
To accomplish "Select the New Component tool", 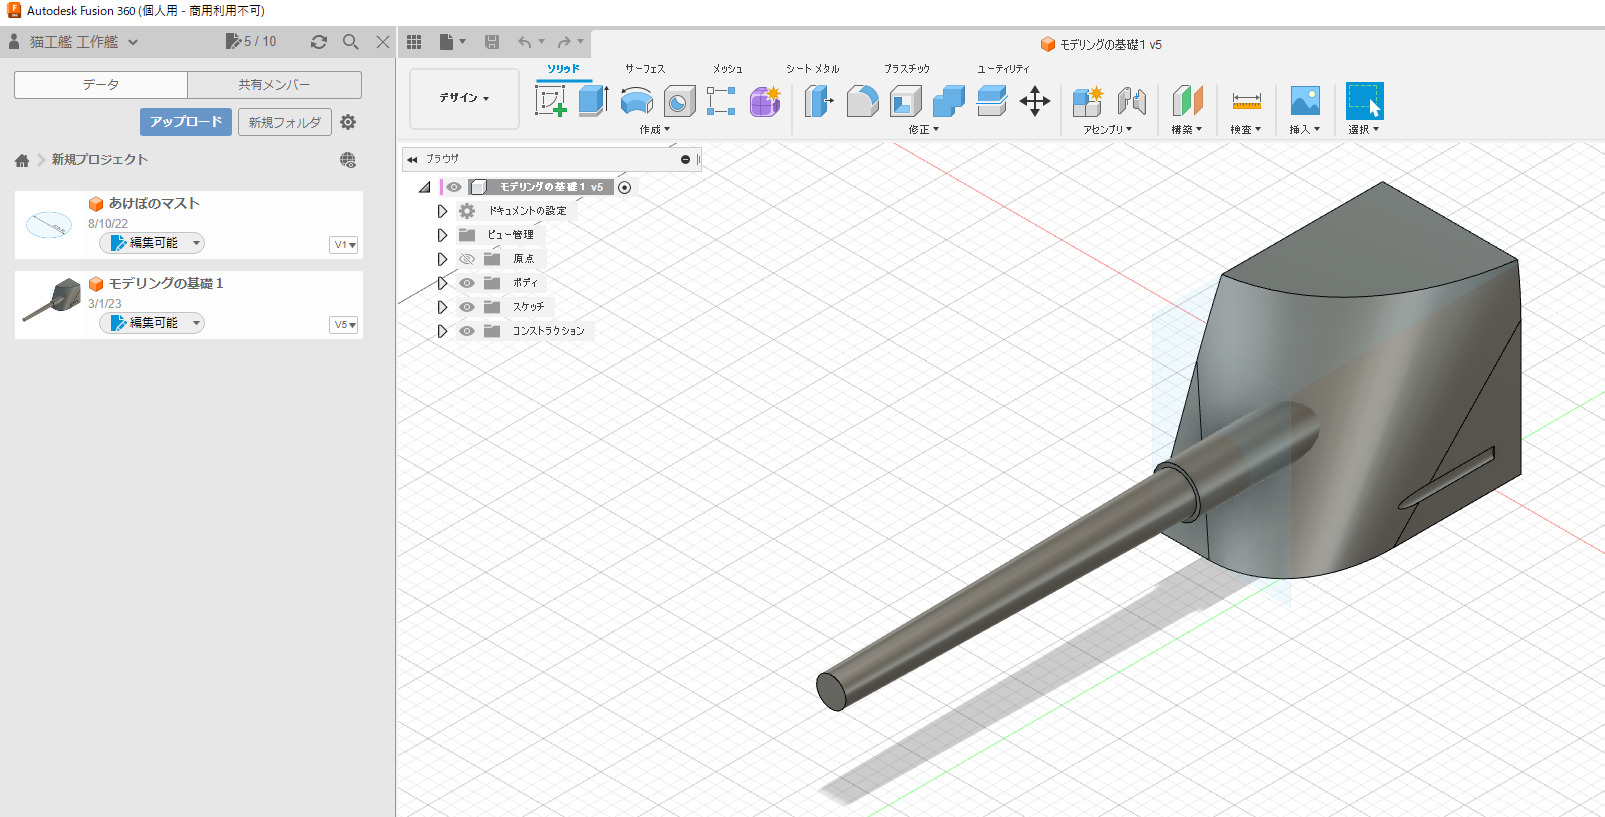I will (x=1087, y=101).
